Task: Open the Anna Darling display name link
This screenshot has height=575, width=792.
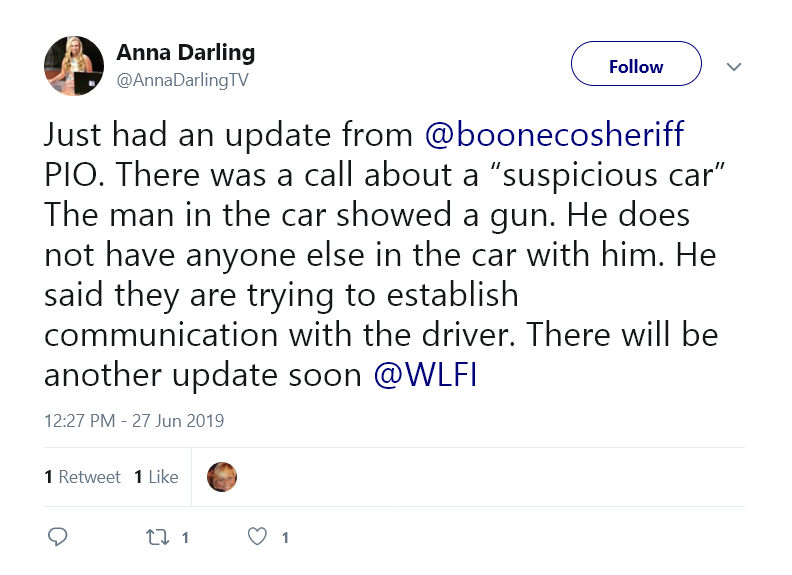Action: 185,52
